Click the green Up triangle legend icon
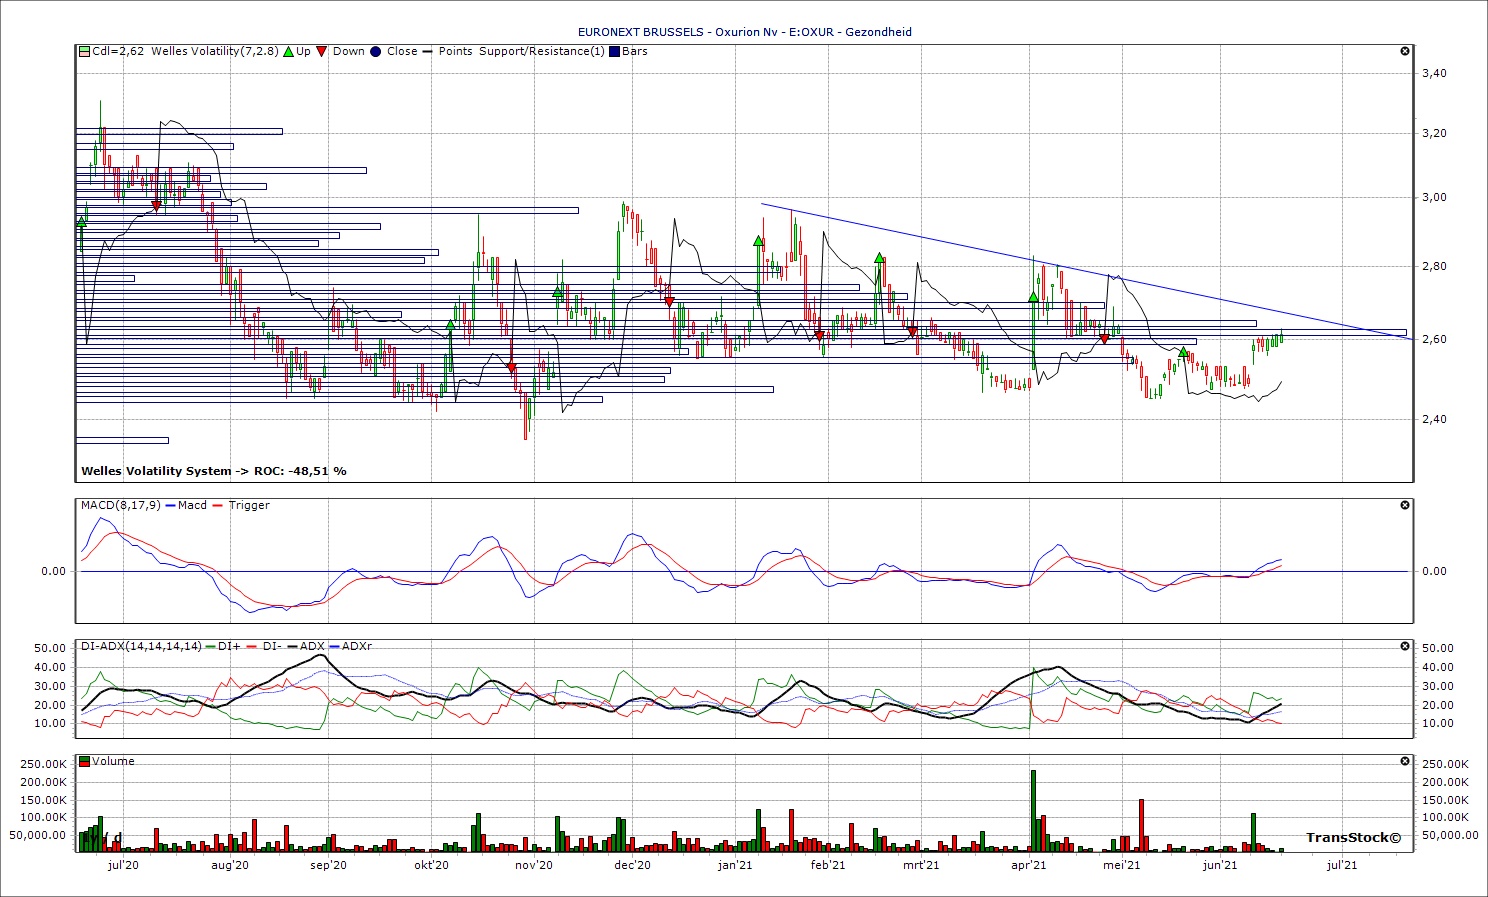 pos(289,51)
